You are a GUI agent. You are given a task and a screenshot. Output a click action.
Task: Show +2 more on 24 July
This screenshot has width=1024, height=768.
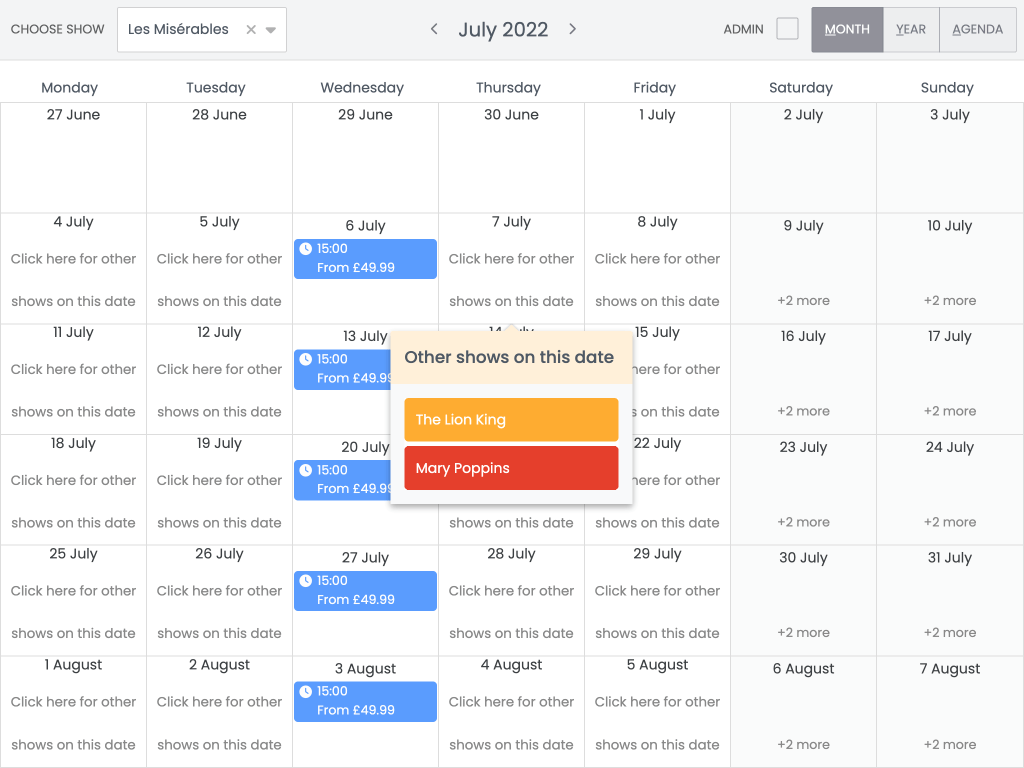click(950, 522)
